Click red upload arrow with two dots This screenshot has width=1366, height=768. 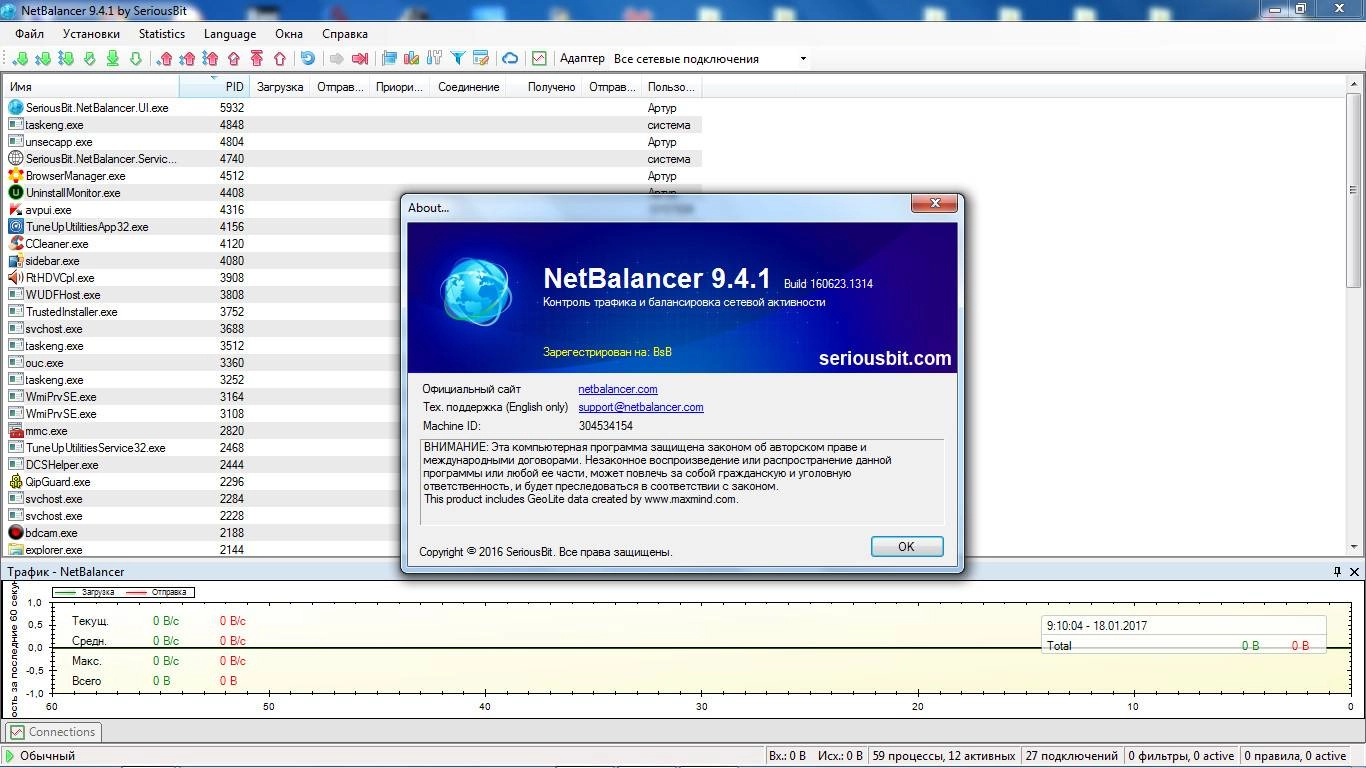click(187, 58)
